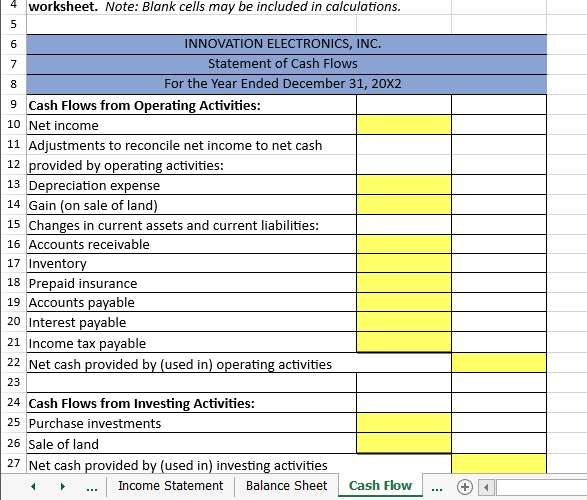Click 'Adjustments to reconcile net income' cell
This screenshot has width=587, height=500.
coord(192,145)
